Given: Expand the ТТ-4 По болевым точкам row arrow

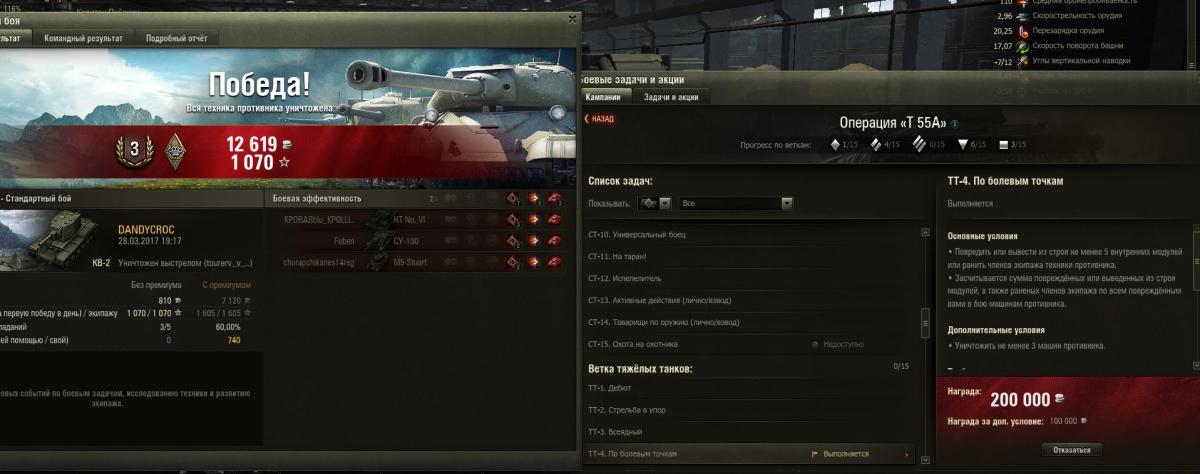Looking at the screenshot, I should click(x=907, y=454).
